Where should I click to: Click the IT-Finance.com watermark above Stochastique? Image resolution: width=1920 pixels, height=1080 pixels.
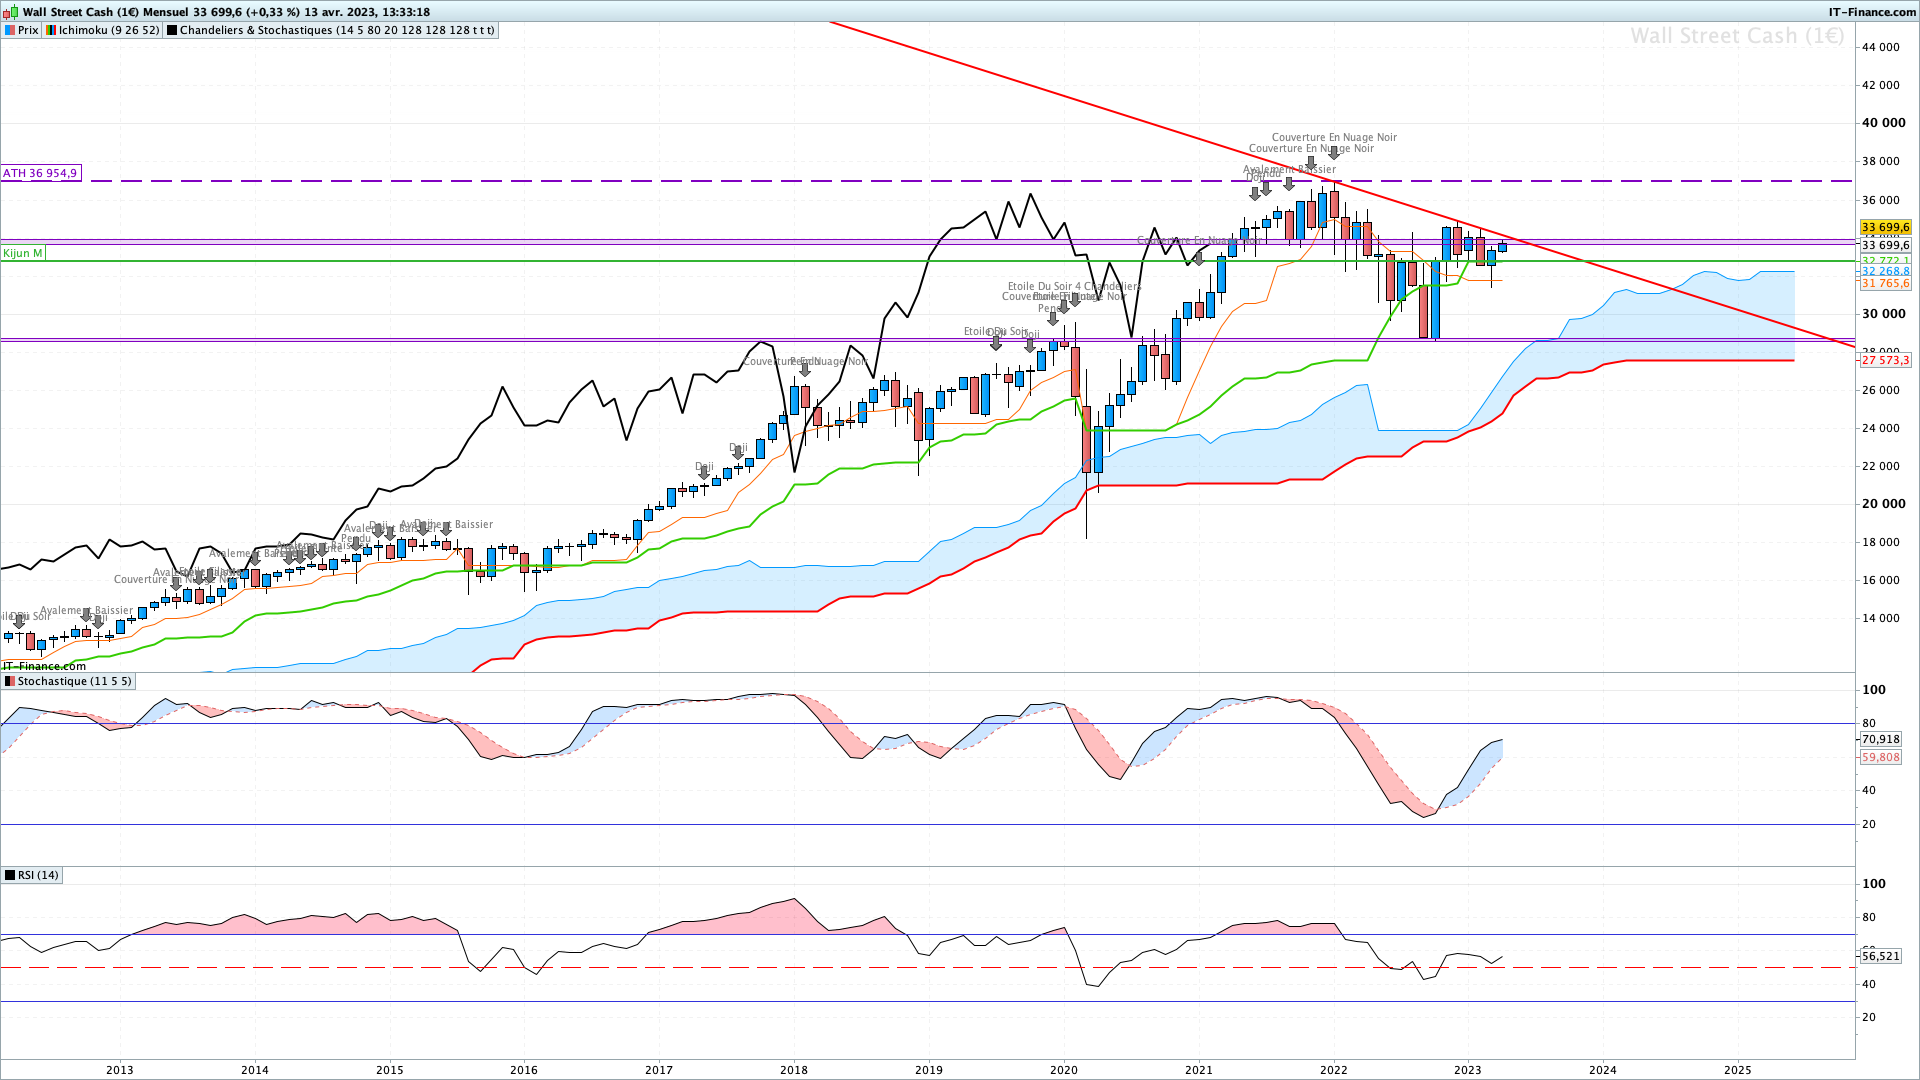tap(44, 666)
